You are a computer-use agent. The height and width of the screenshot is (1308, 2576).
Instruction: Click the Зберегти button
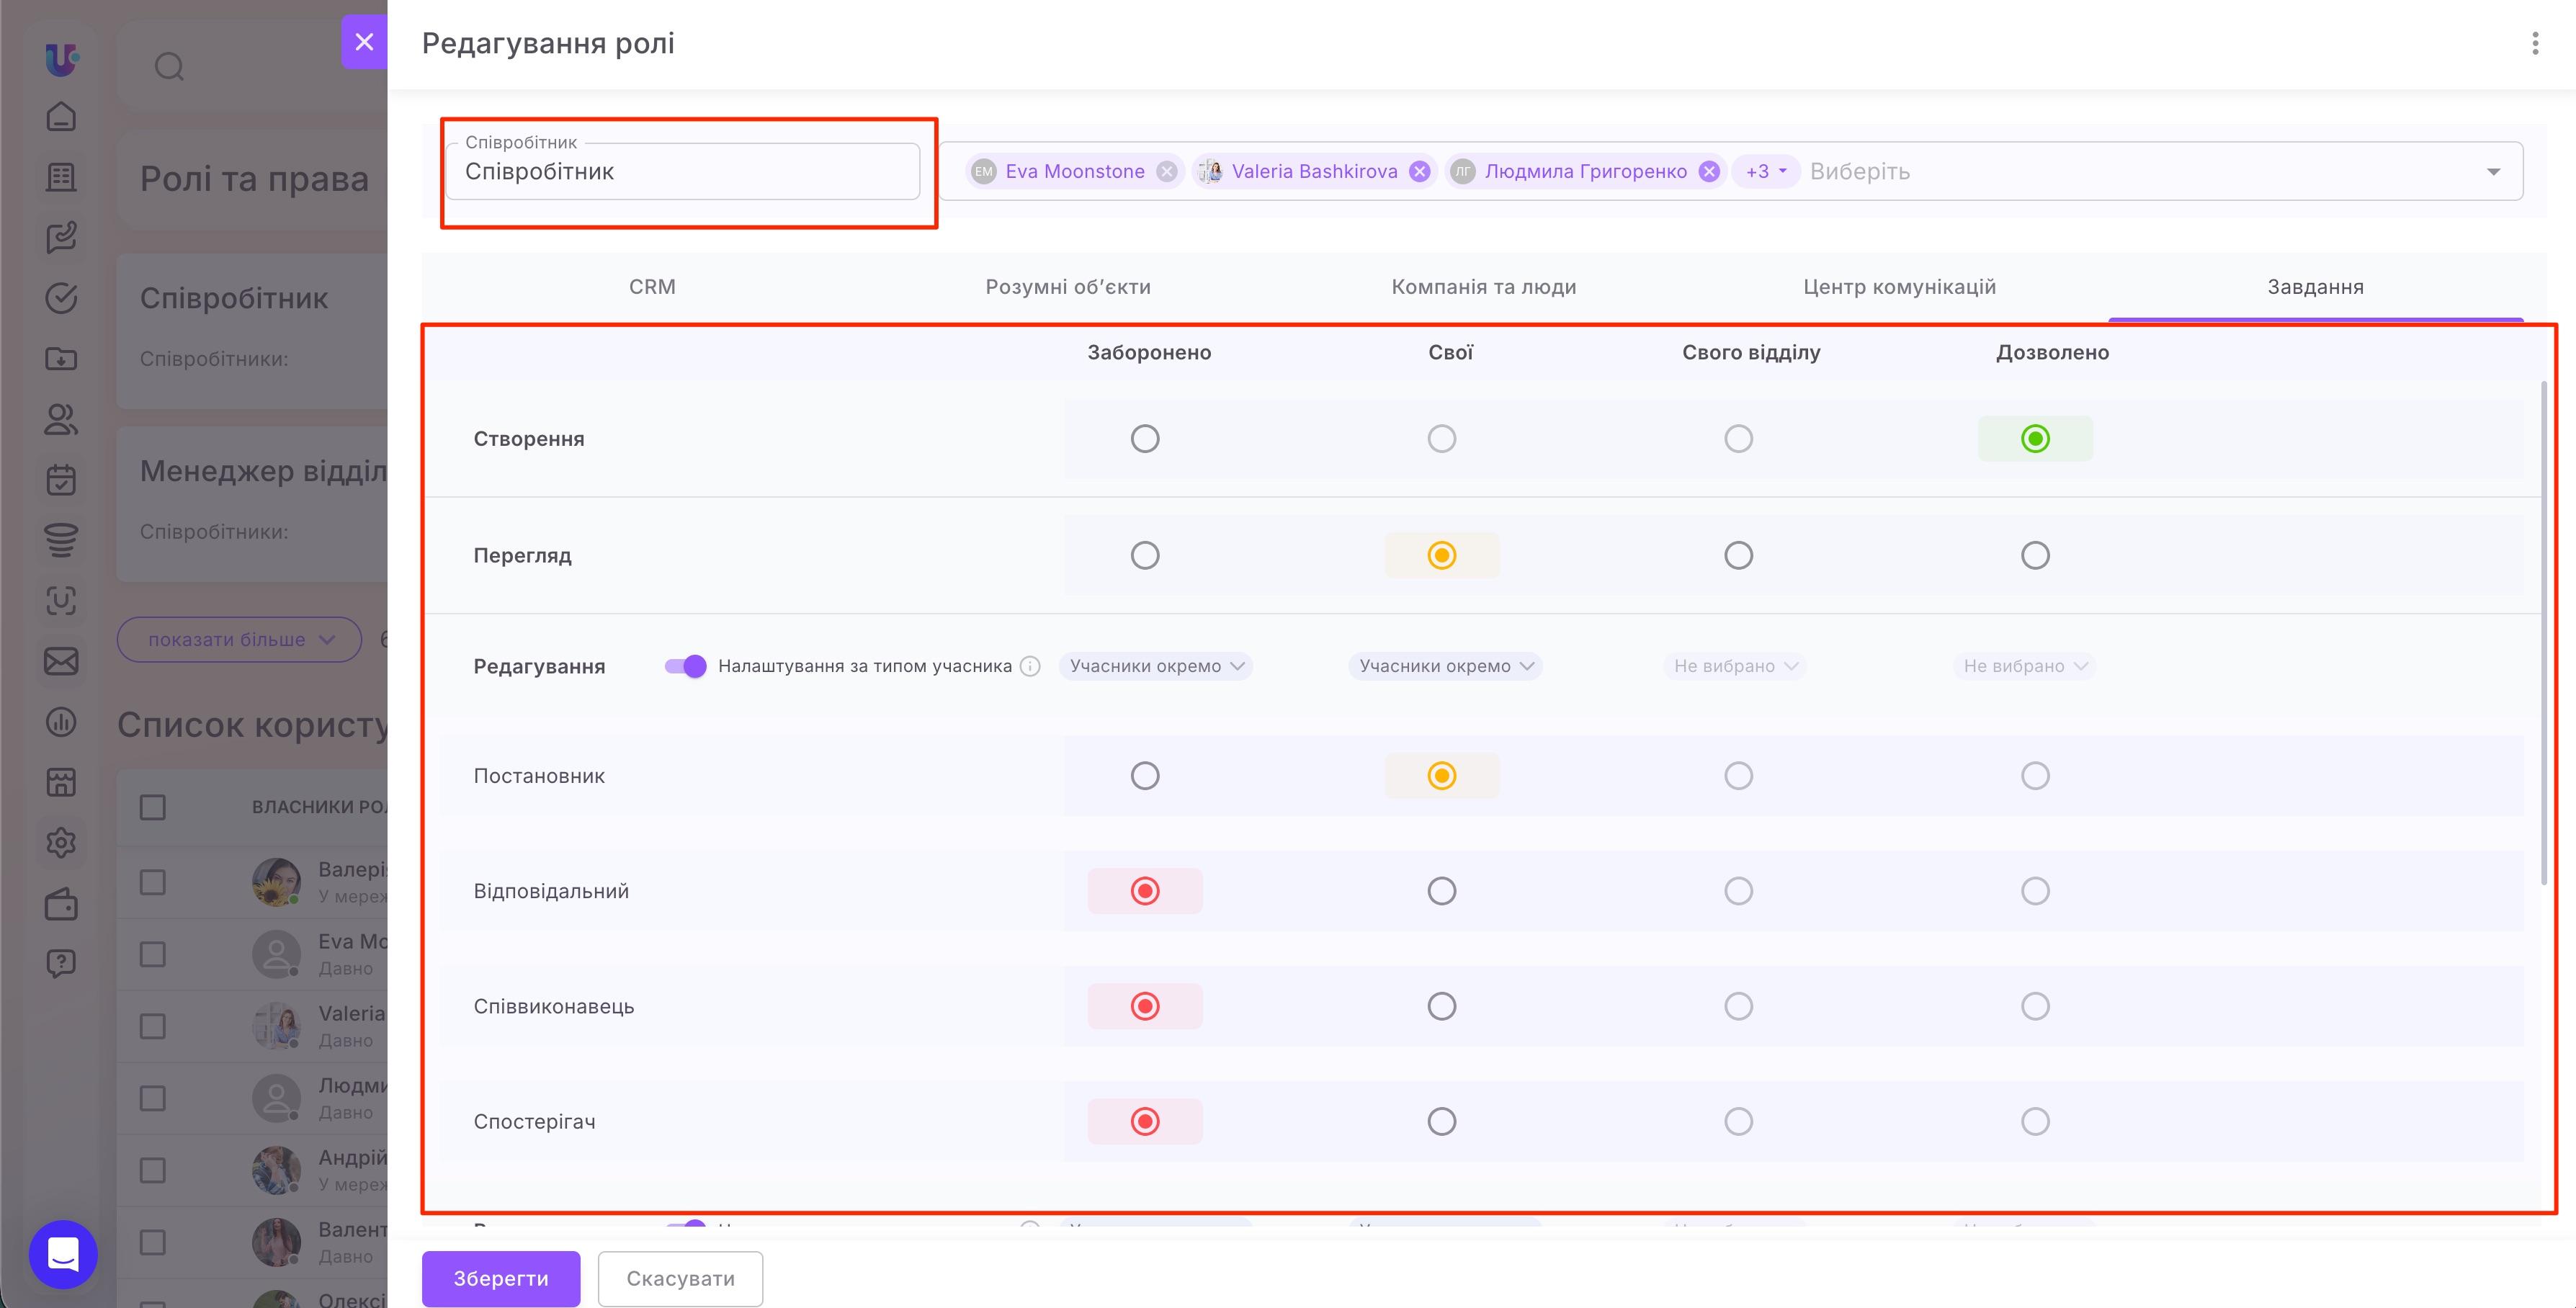click(x=501, y=1278)
